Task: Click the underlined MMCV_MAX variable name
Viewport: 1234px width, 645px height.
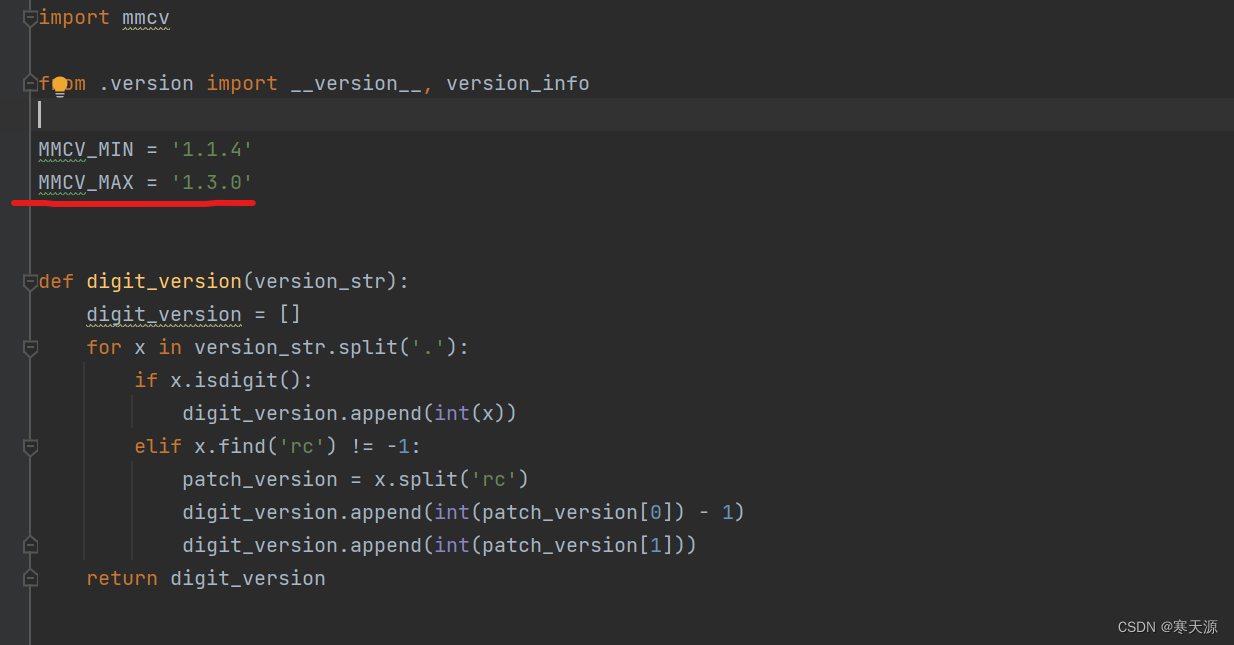Action: [x=86, y=183]
